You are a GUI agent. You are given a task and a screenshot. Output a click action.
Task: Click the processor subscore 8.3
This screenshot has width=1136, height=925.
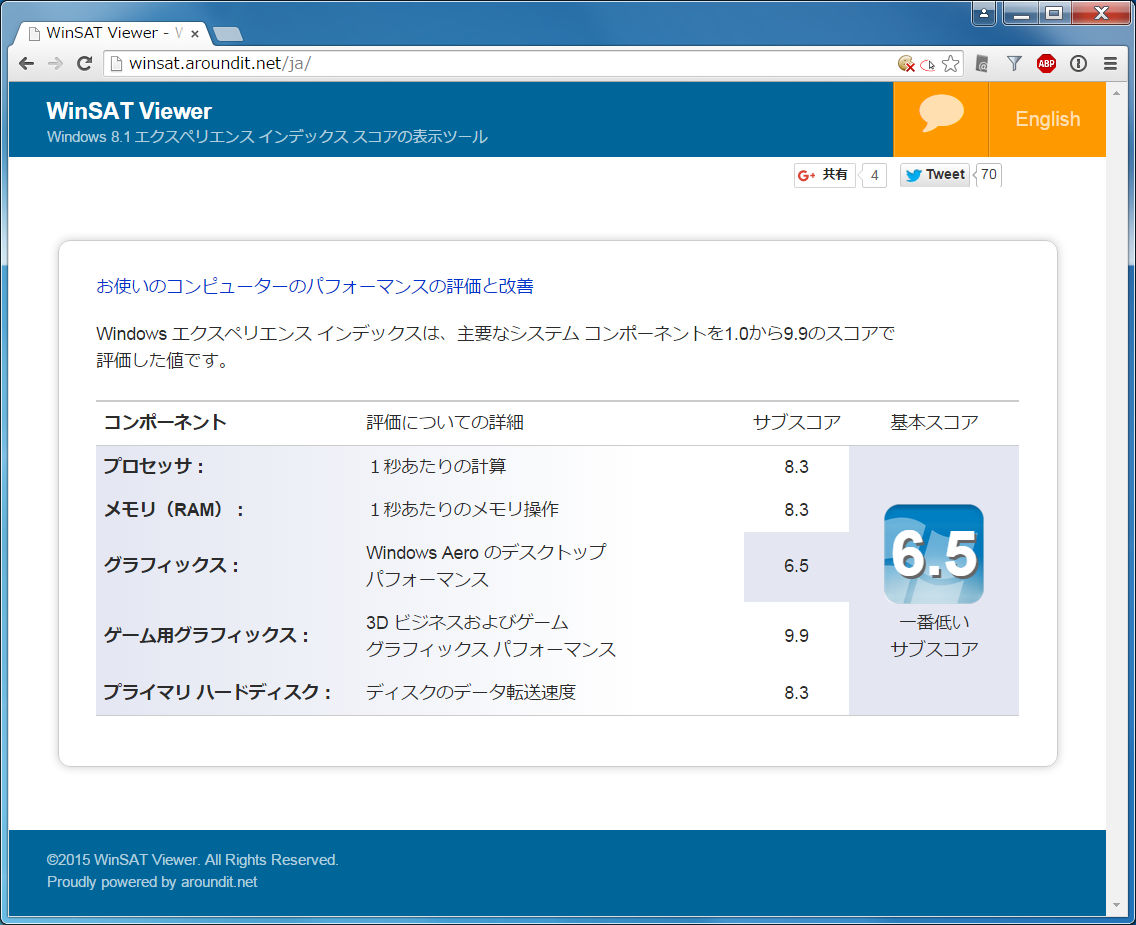point(796,466)
